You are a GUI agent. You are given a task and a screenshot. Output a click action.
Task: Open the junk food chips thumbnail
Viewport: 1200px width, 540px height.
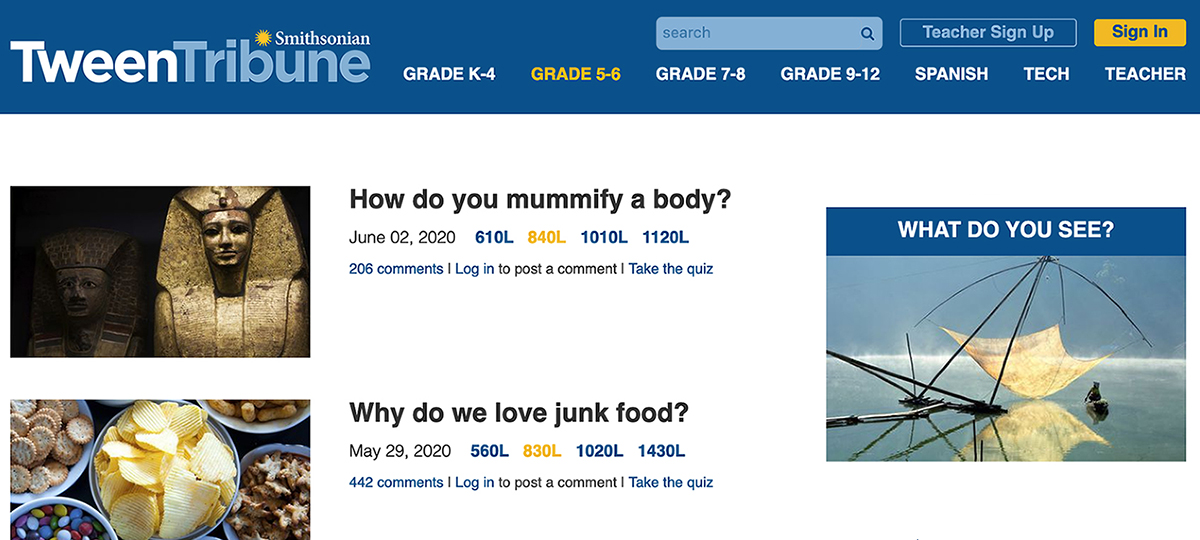160,470
